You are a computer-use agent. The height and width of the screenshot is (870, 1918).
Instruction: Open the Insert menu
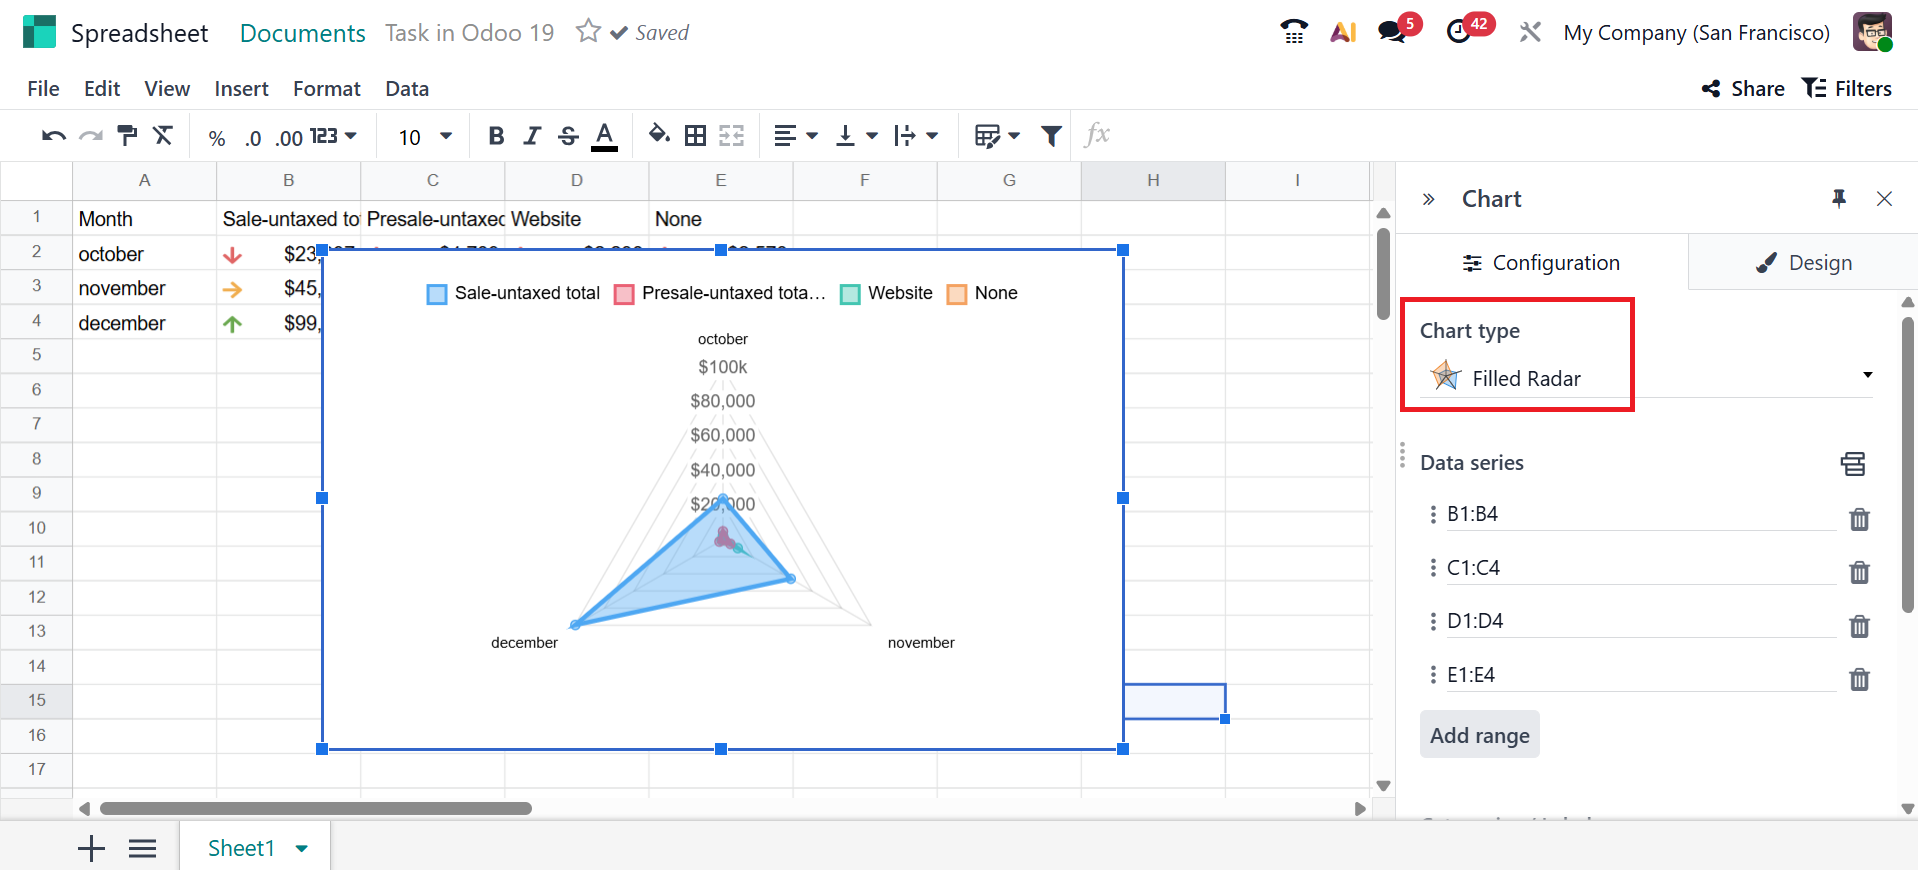point(241,89)
